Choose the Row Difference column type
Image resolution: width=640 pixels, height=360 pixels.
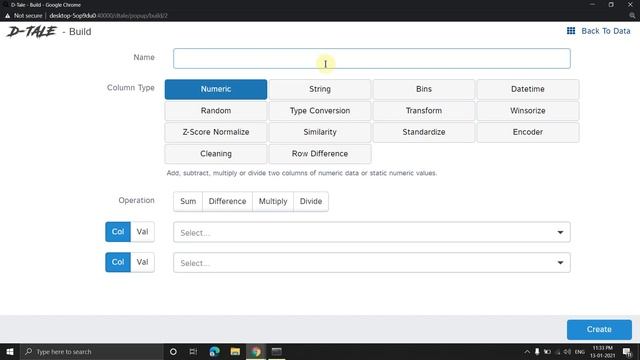(320, 154)
